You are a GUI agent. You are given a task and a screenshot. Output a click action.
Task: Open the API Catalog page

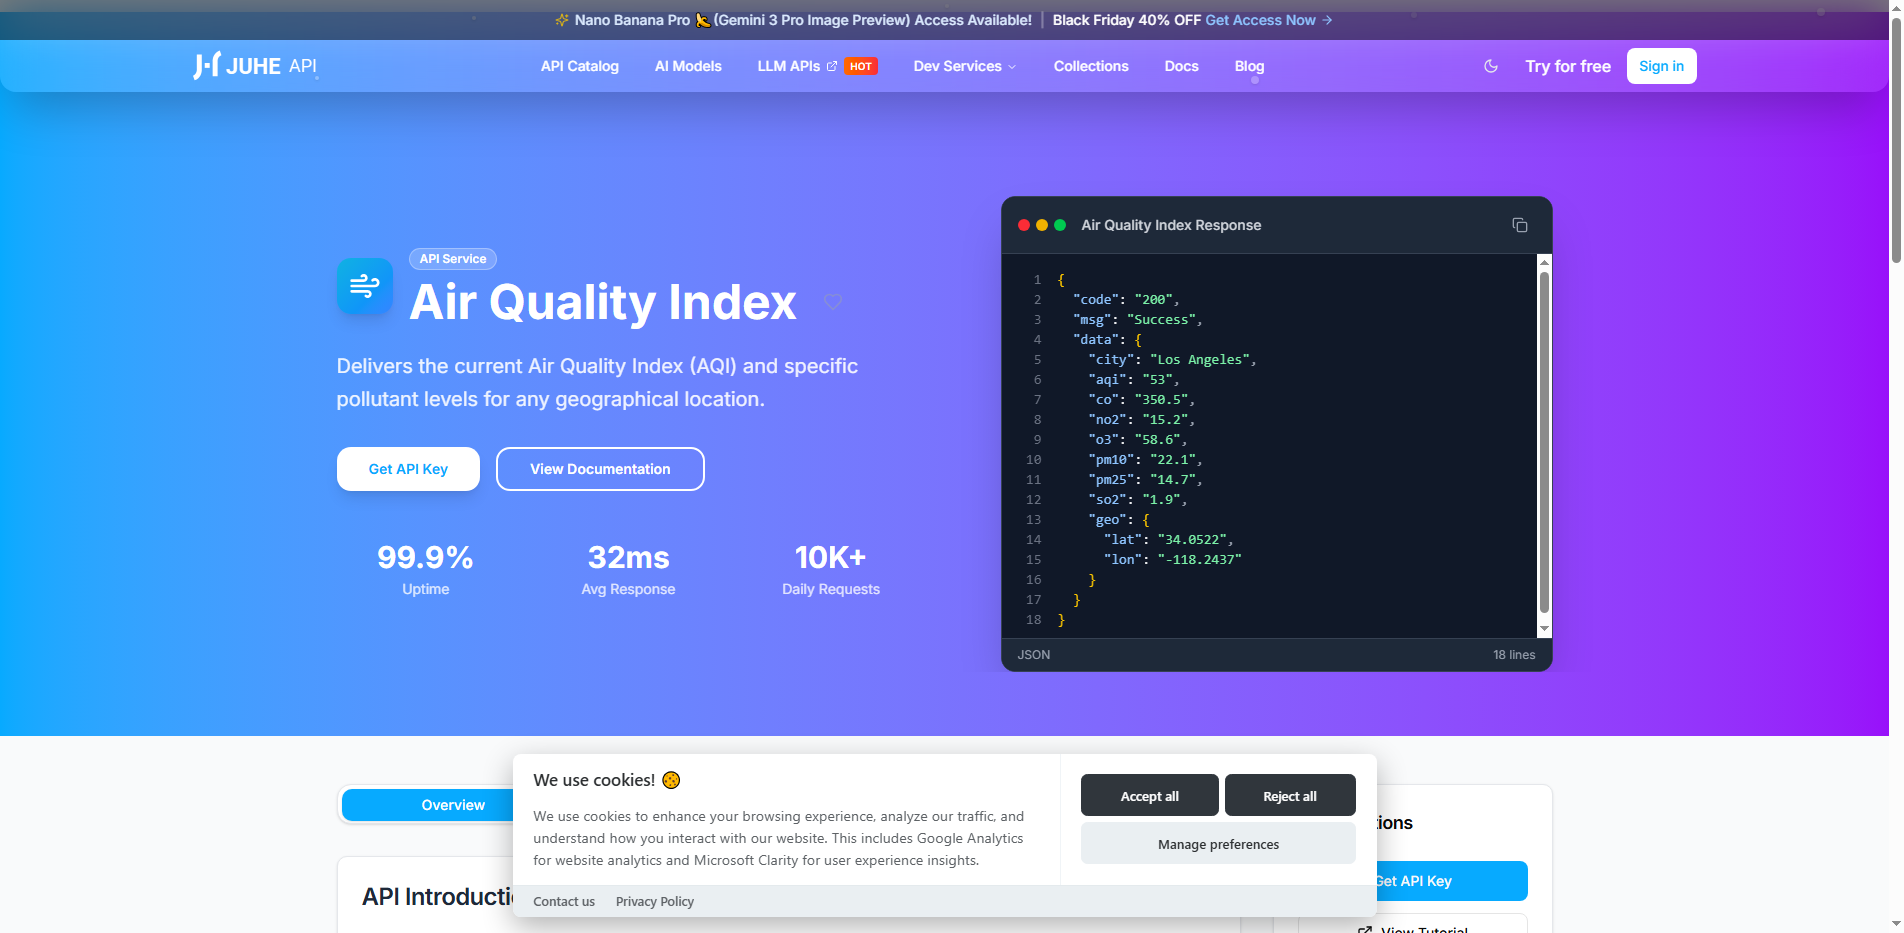(x=579, y=66)
